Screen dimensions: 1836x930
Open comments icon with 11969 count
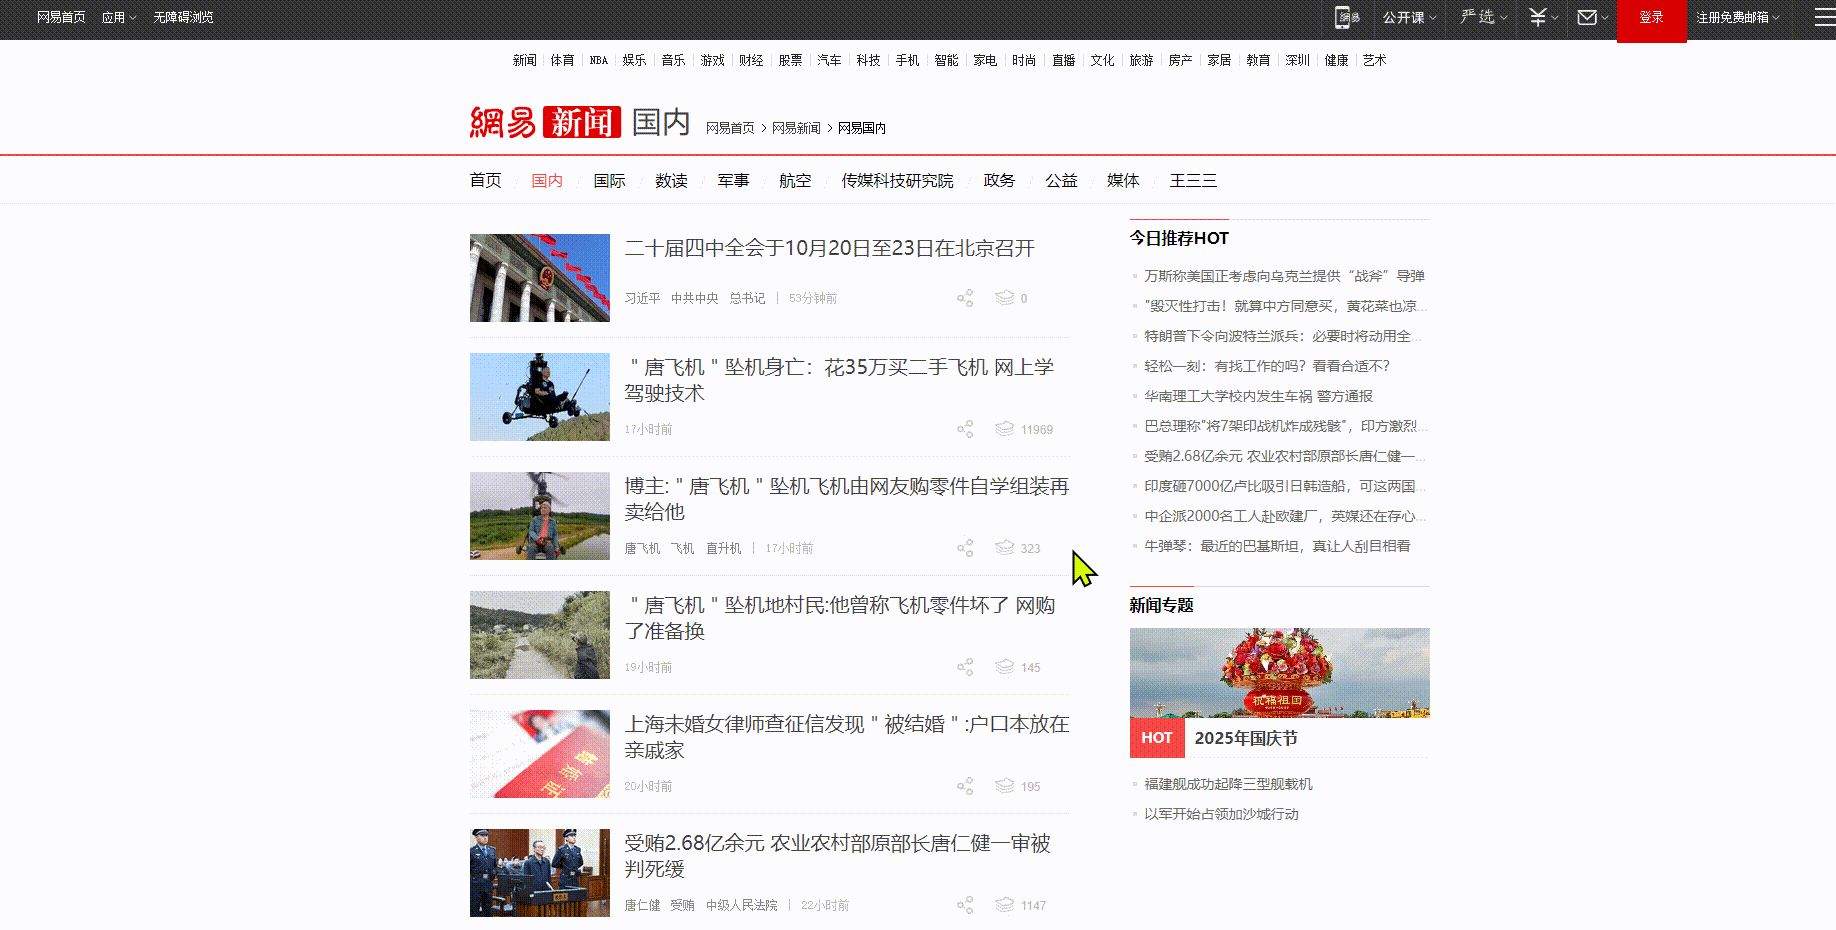click(1005, 429)
